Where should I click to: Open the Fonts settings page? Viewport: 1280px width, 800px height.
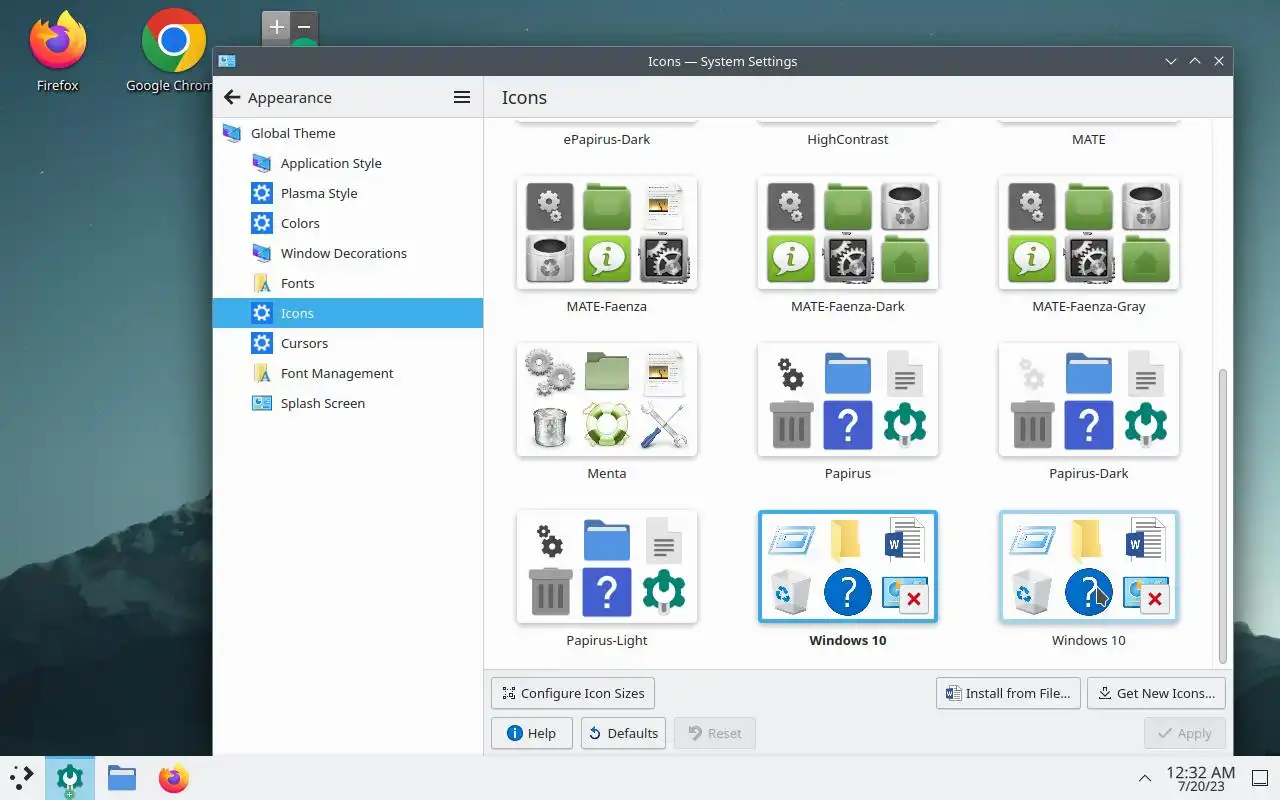pyautogui.click(x=348, y=283)
